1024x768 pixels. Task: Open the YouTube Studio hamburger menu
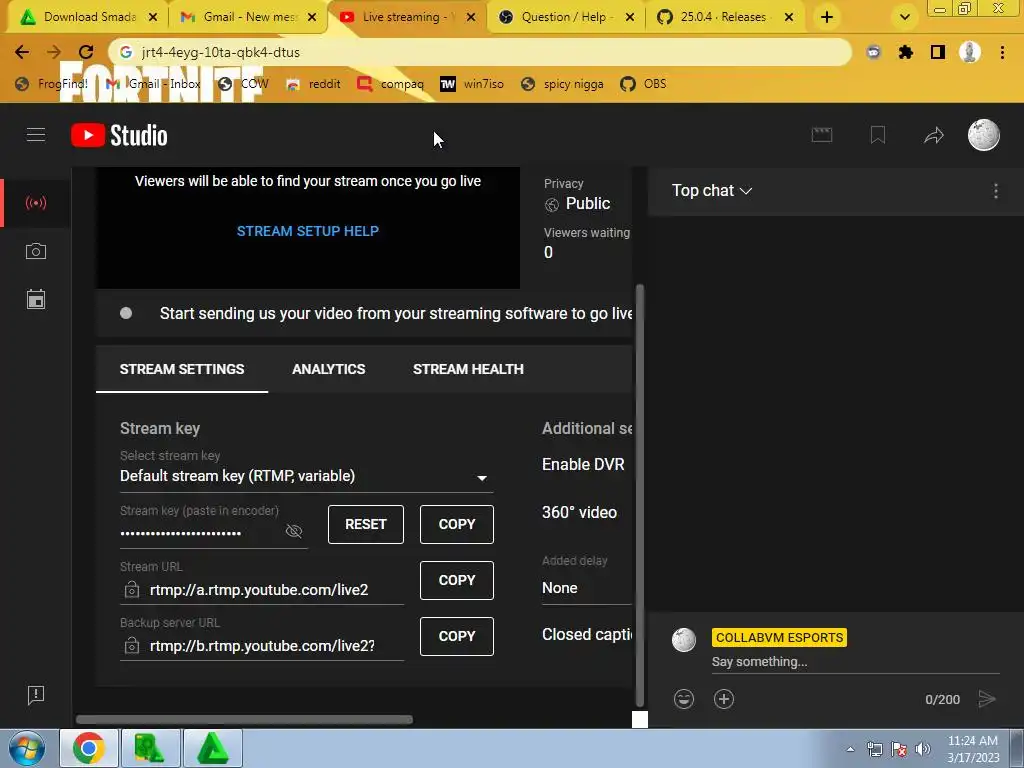coord(36,135)
